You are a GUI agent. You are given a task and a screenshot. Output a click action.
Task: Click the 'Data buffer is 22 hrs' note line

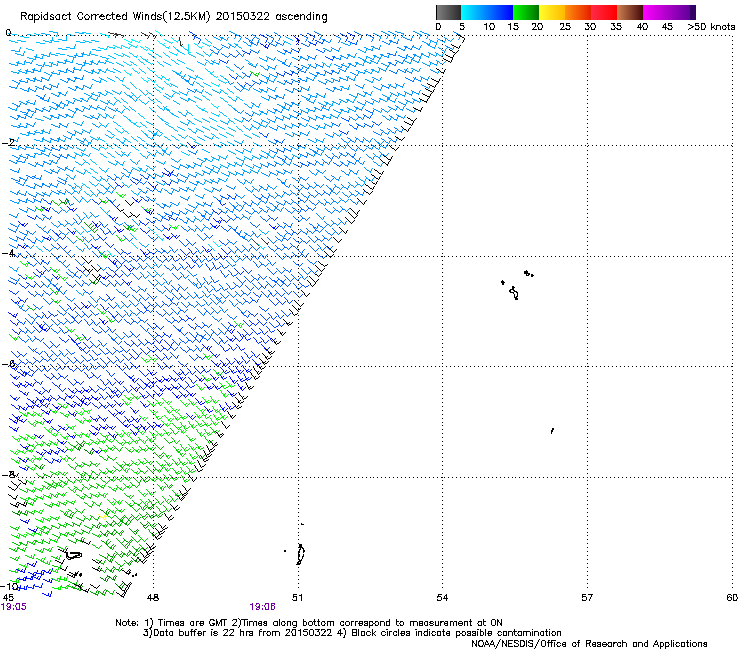pos(352,633)
